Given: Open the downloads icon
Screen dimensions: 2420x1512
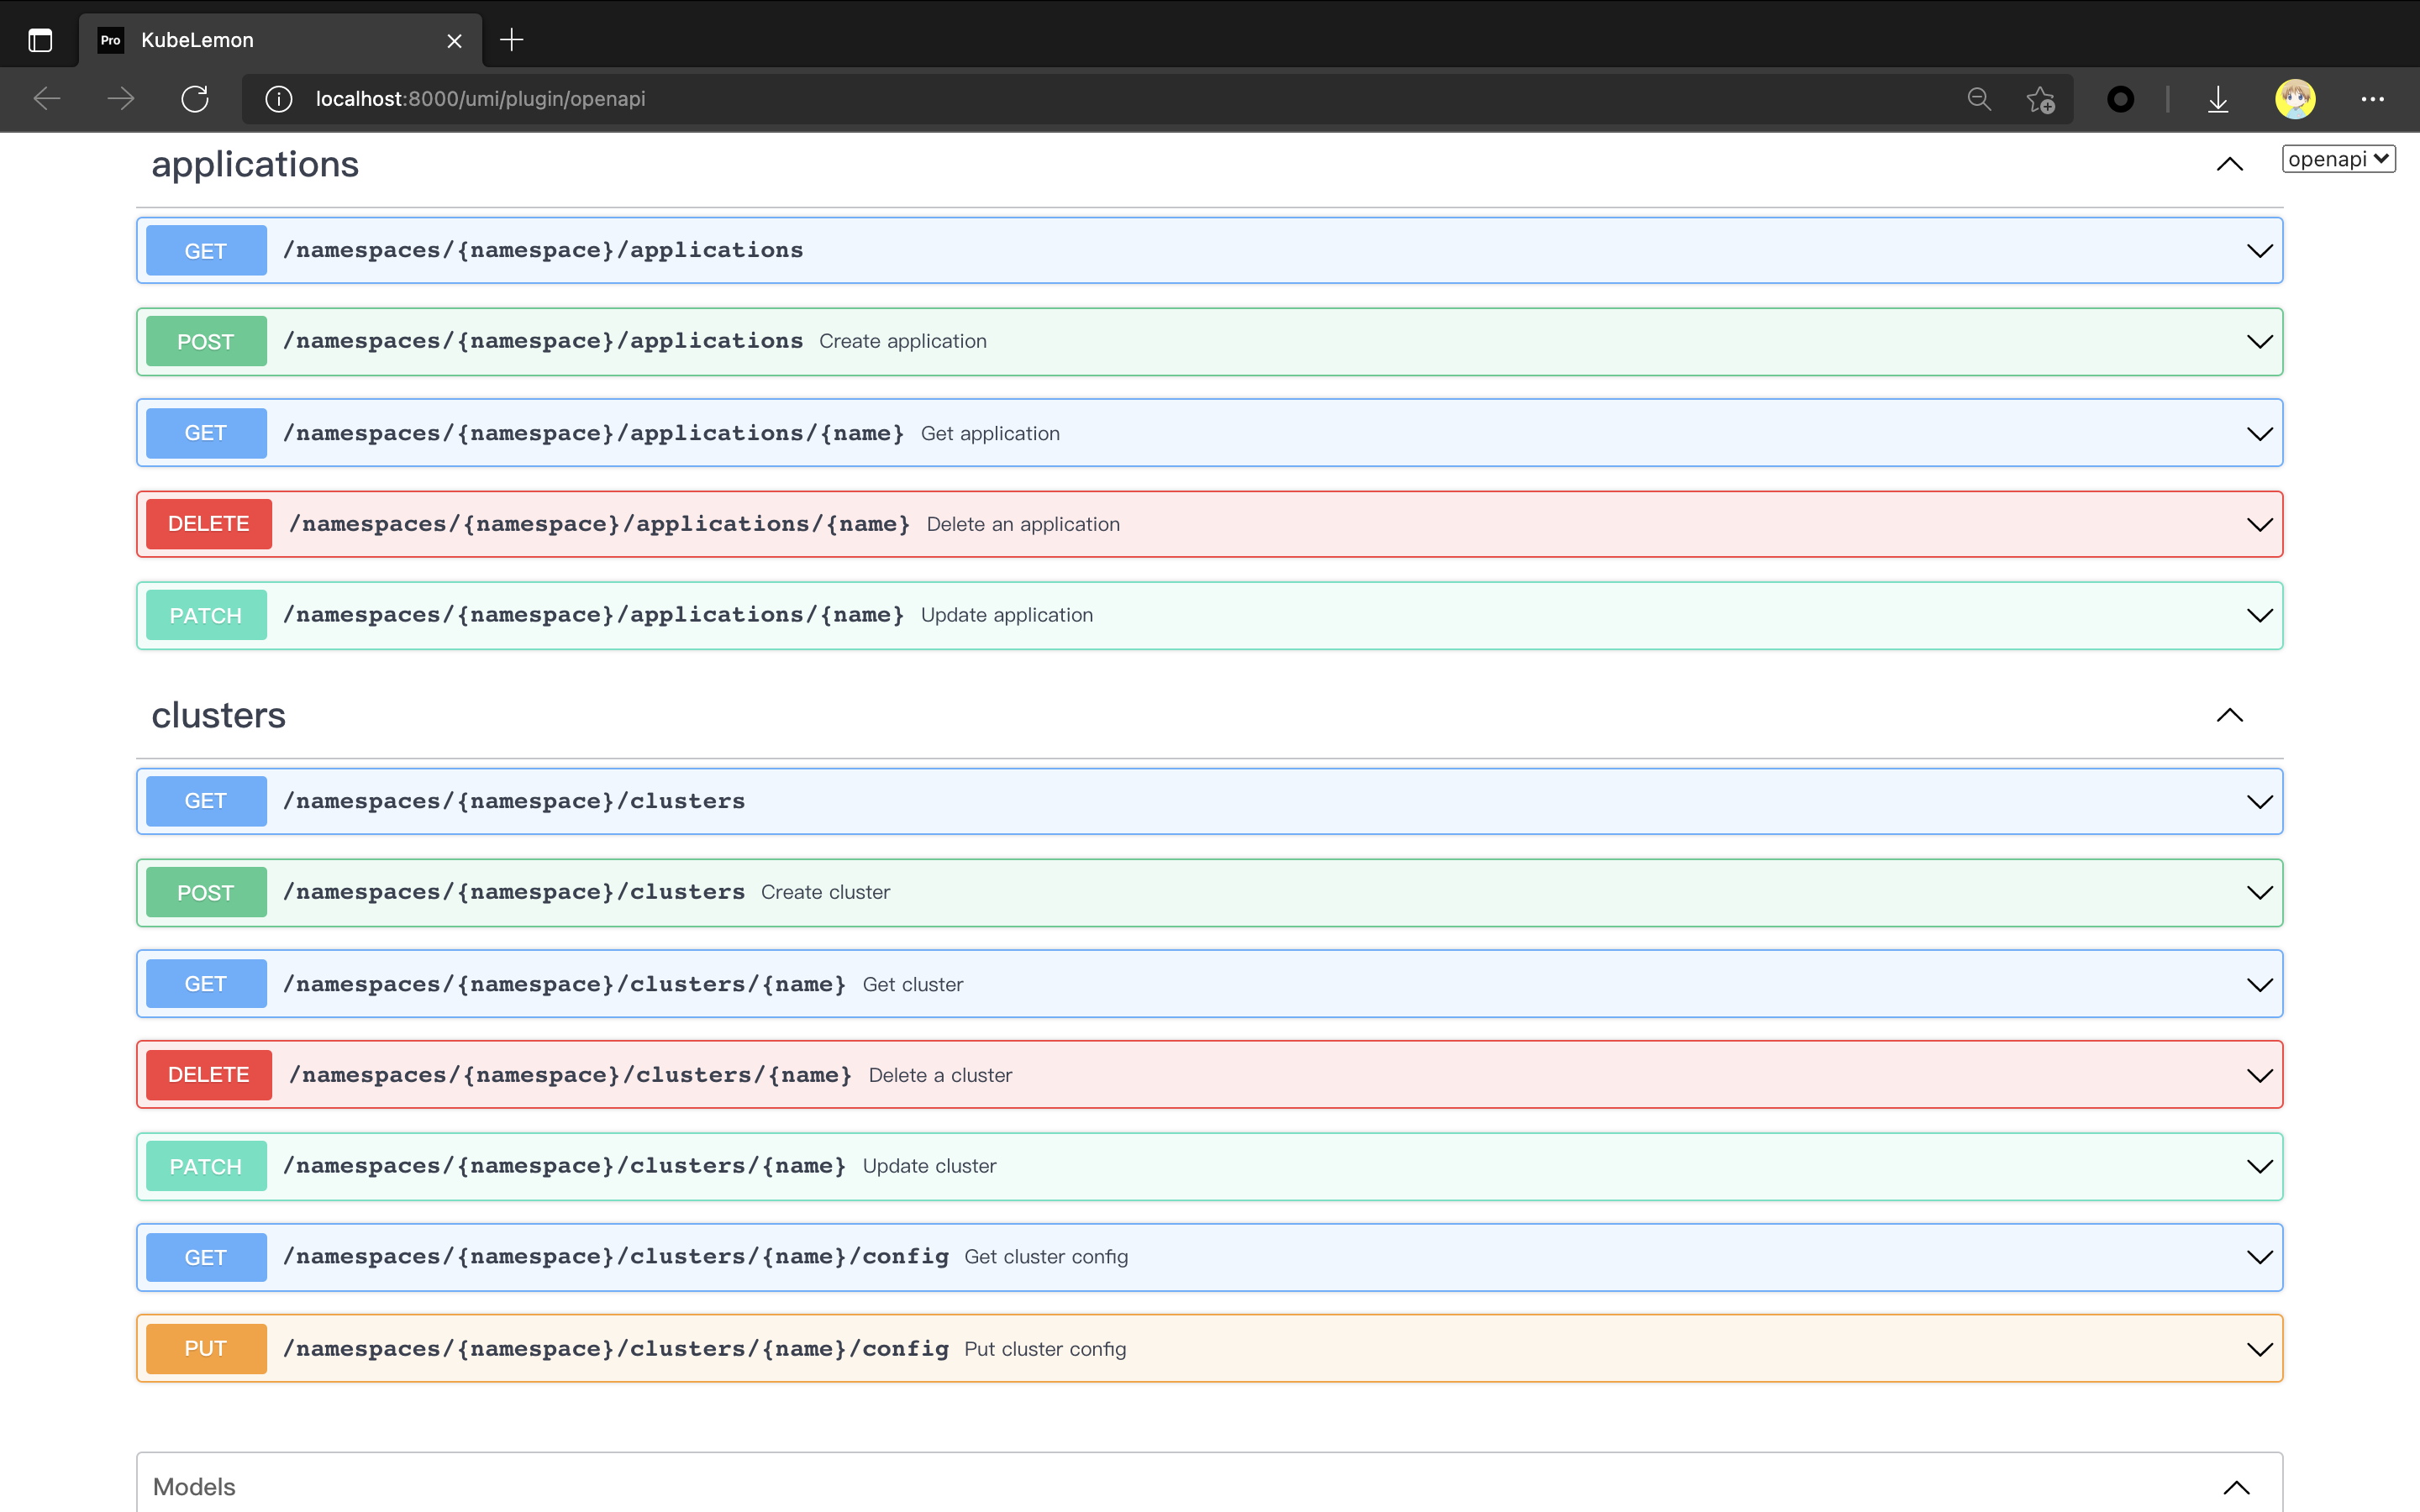Looking at the screenshot, I should 2218,99.
